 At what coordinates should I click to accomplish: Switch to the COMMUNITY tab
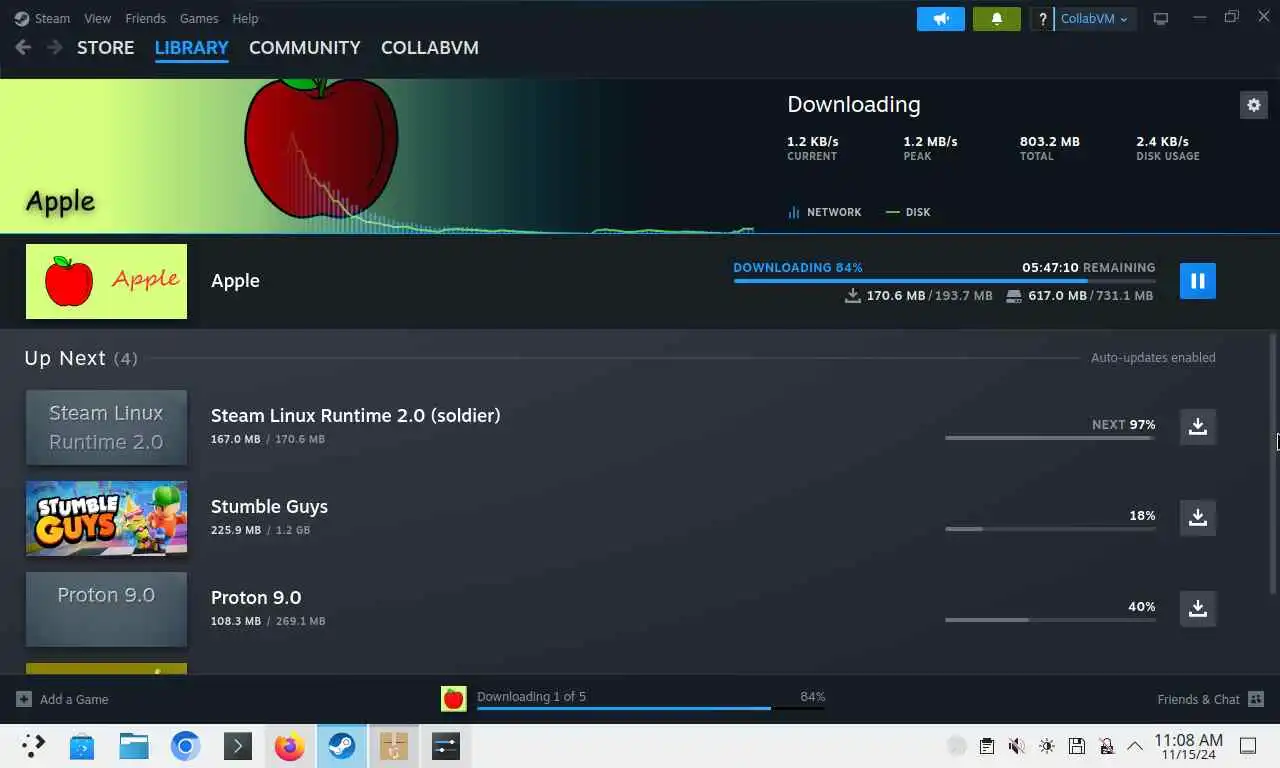[x=304, y=47]
